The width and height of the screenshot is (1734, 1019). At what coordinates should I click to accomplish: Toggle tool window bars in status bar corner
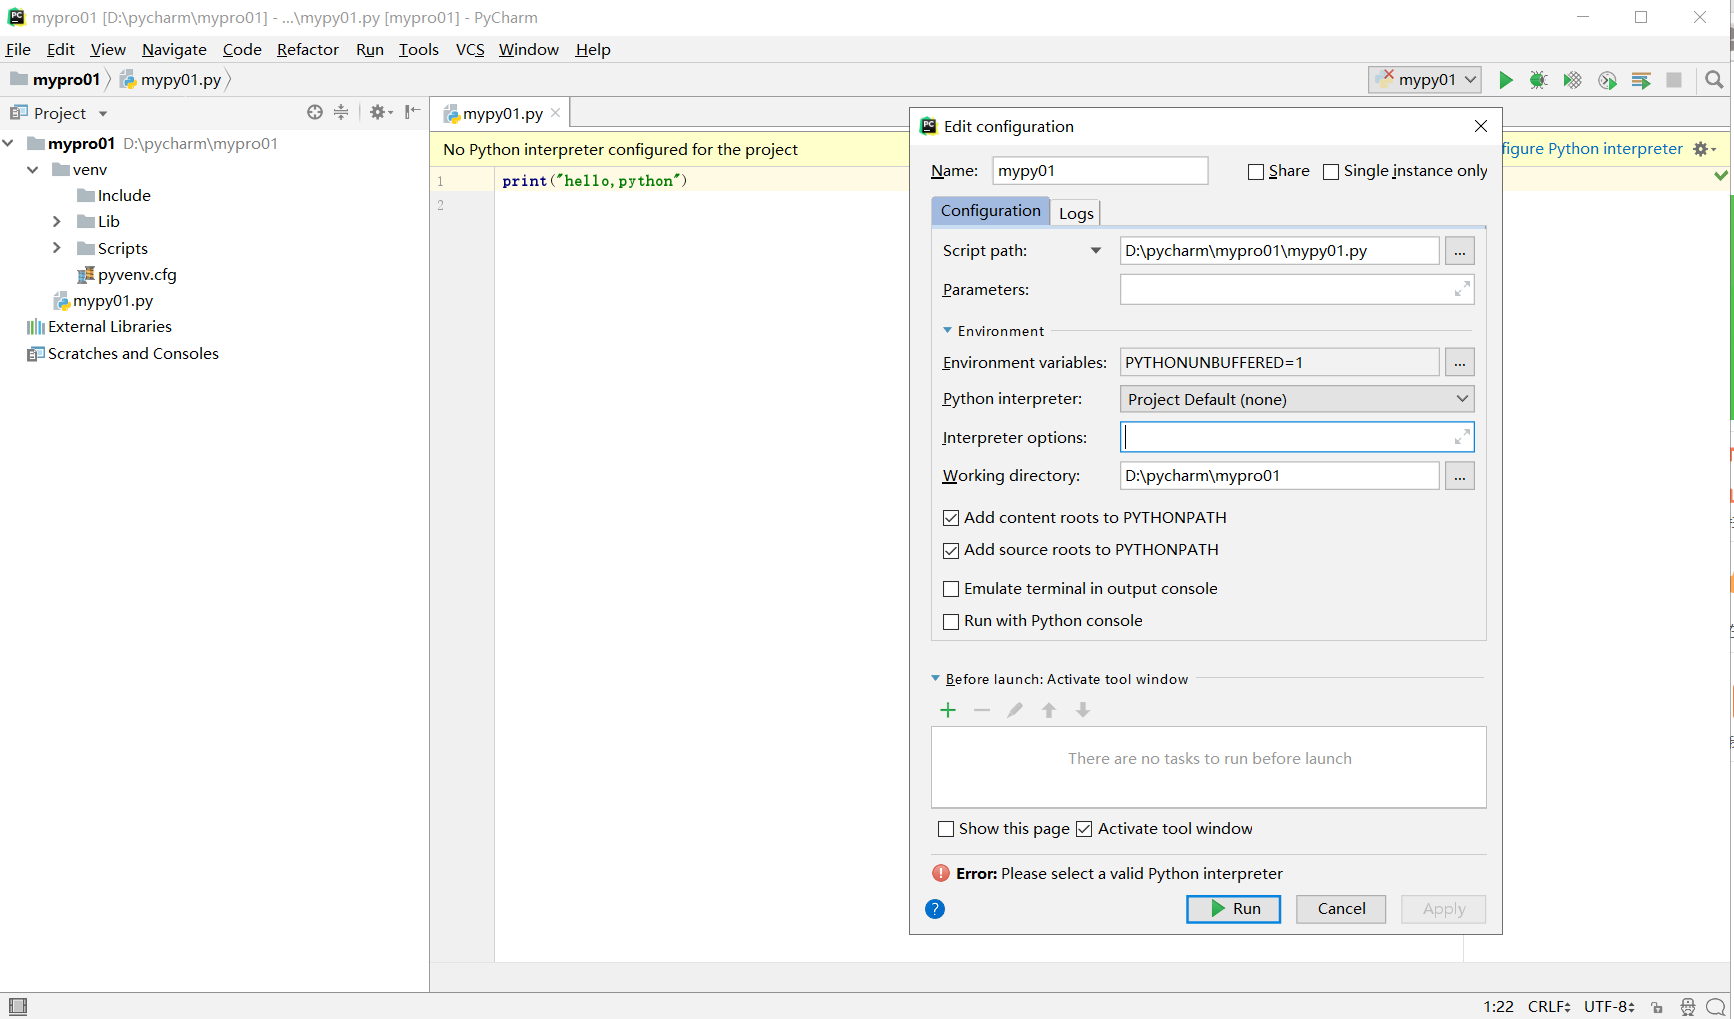18,1006
